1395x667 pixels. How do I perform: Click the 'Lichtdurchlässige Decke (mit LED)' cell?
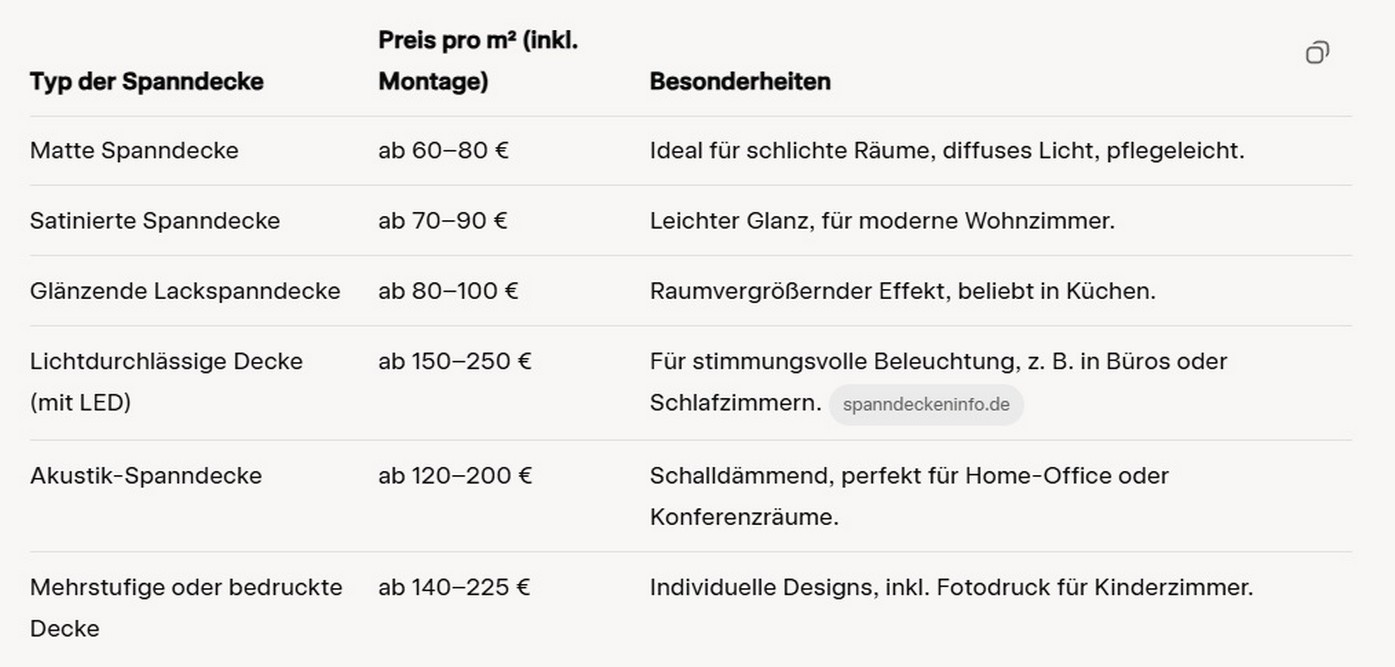[x=166, y=381]
